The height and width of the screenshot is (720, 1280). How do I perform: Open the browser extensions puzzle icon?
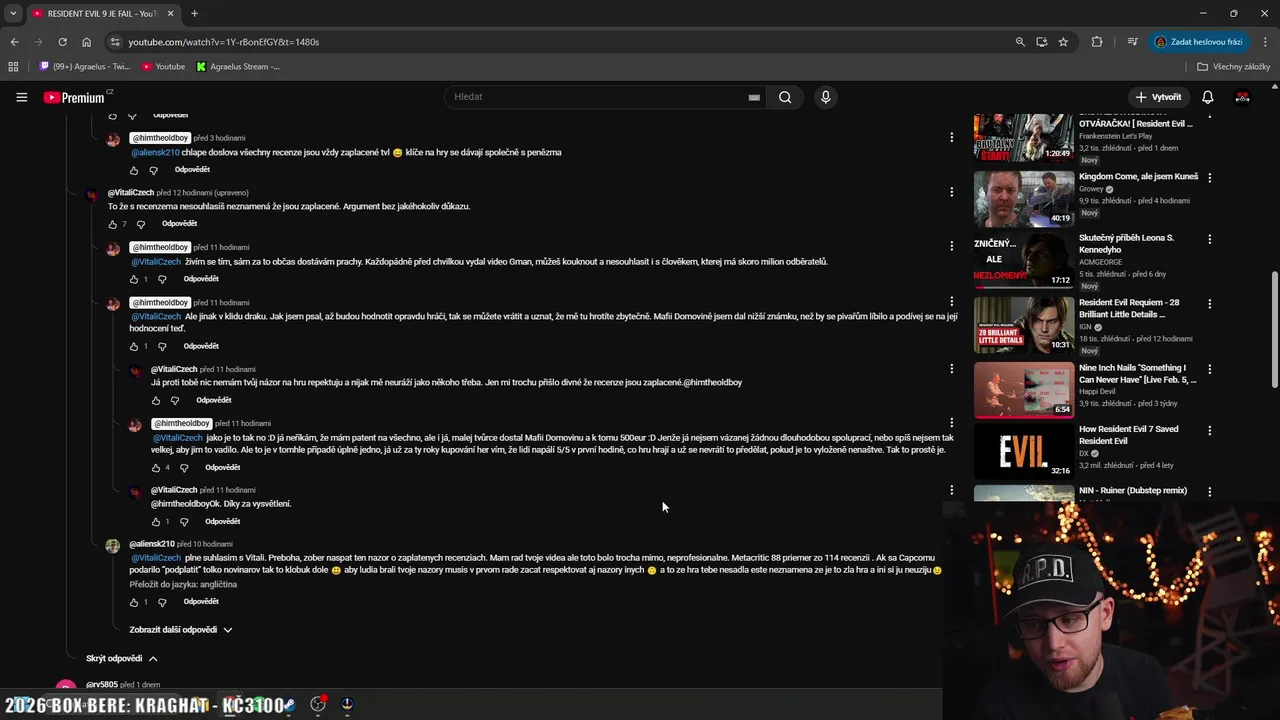point(1097,42)
